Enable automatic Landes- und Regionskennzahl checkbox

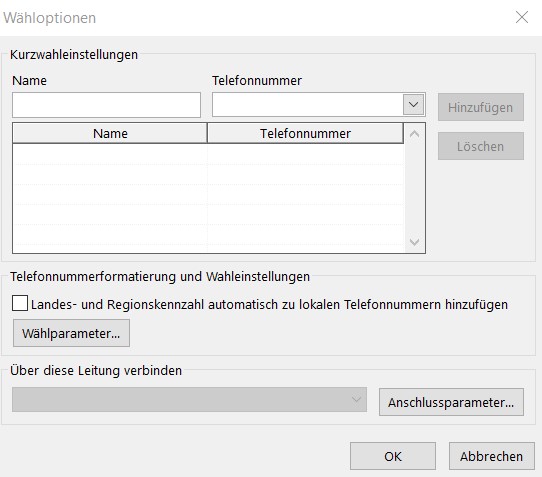(20, 303)
